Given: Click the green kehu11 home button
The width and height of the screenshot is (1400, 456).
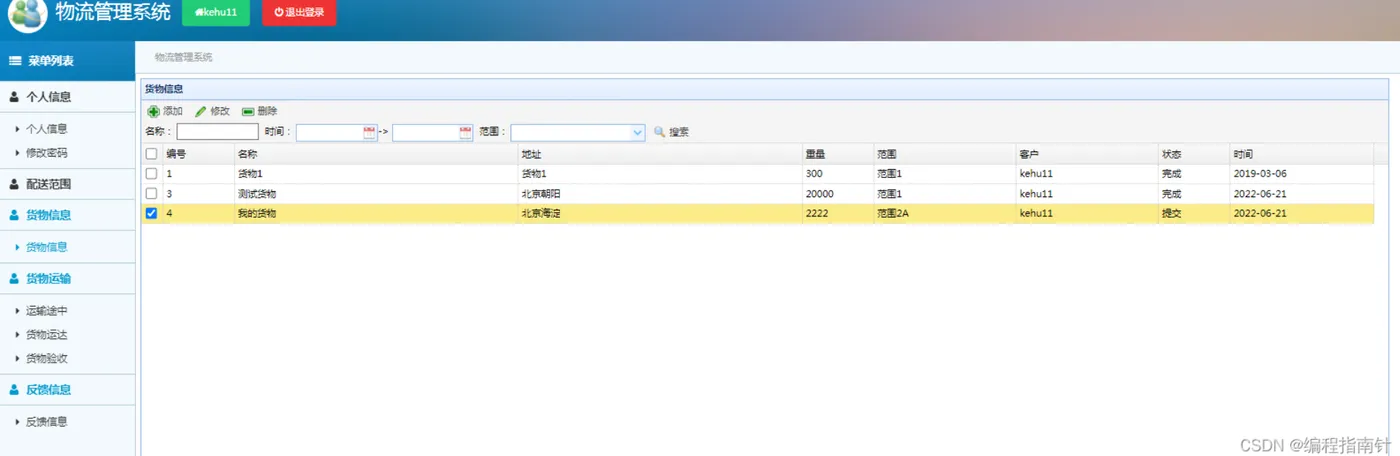Looking at the screenshot, I should (216, 12).
